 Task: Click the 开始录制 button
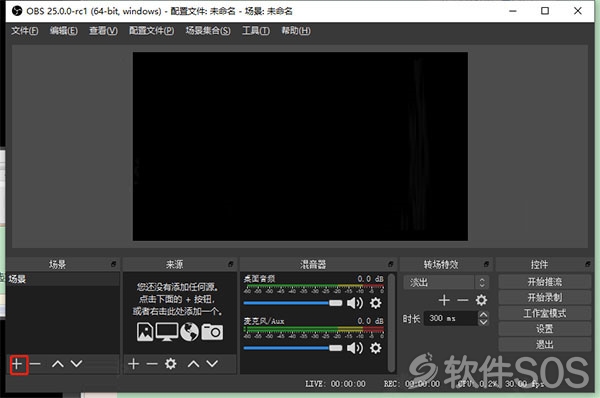(x=545, y=297)
